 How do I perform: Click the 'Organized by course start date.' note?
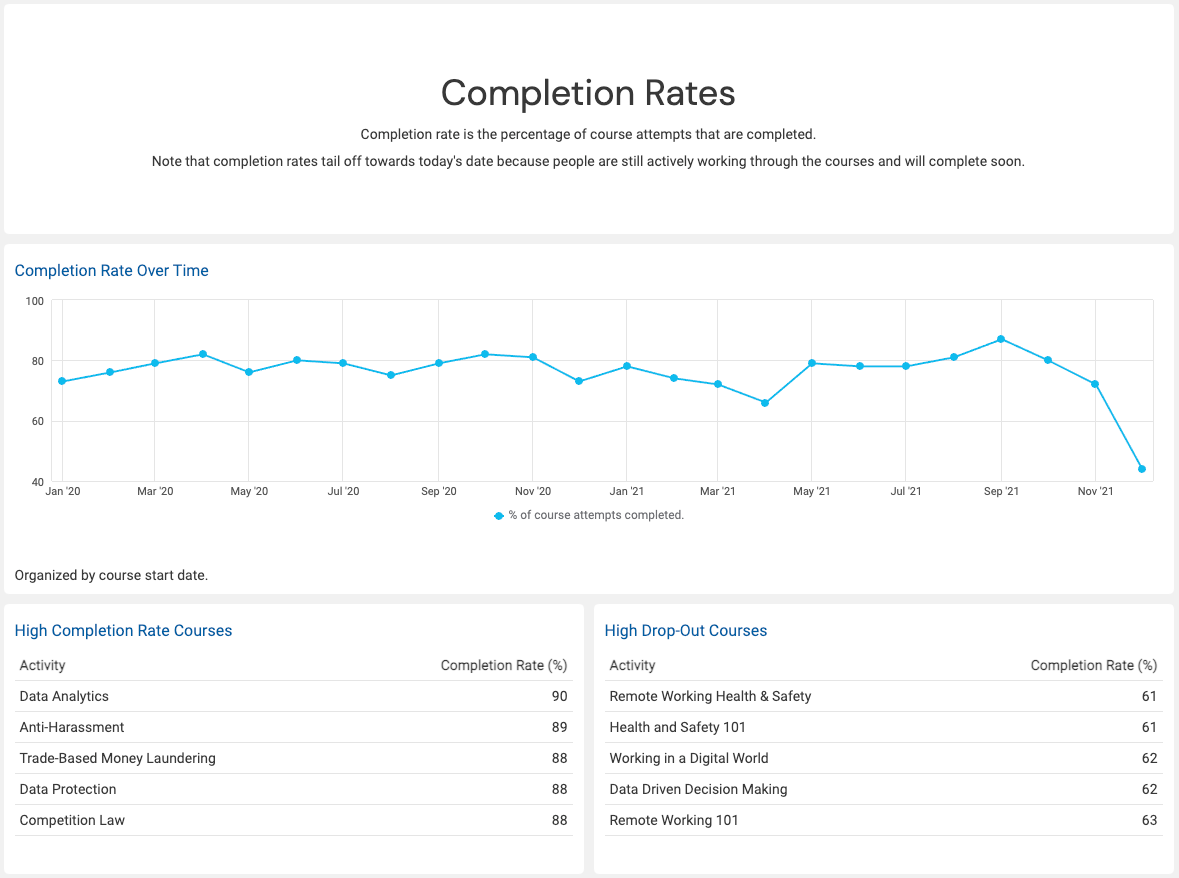click(111, 575)
